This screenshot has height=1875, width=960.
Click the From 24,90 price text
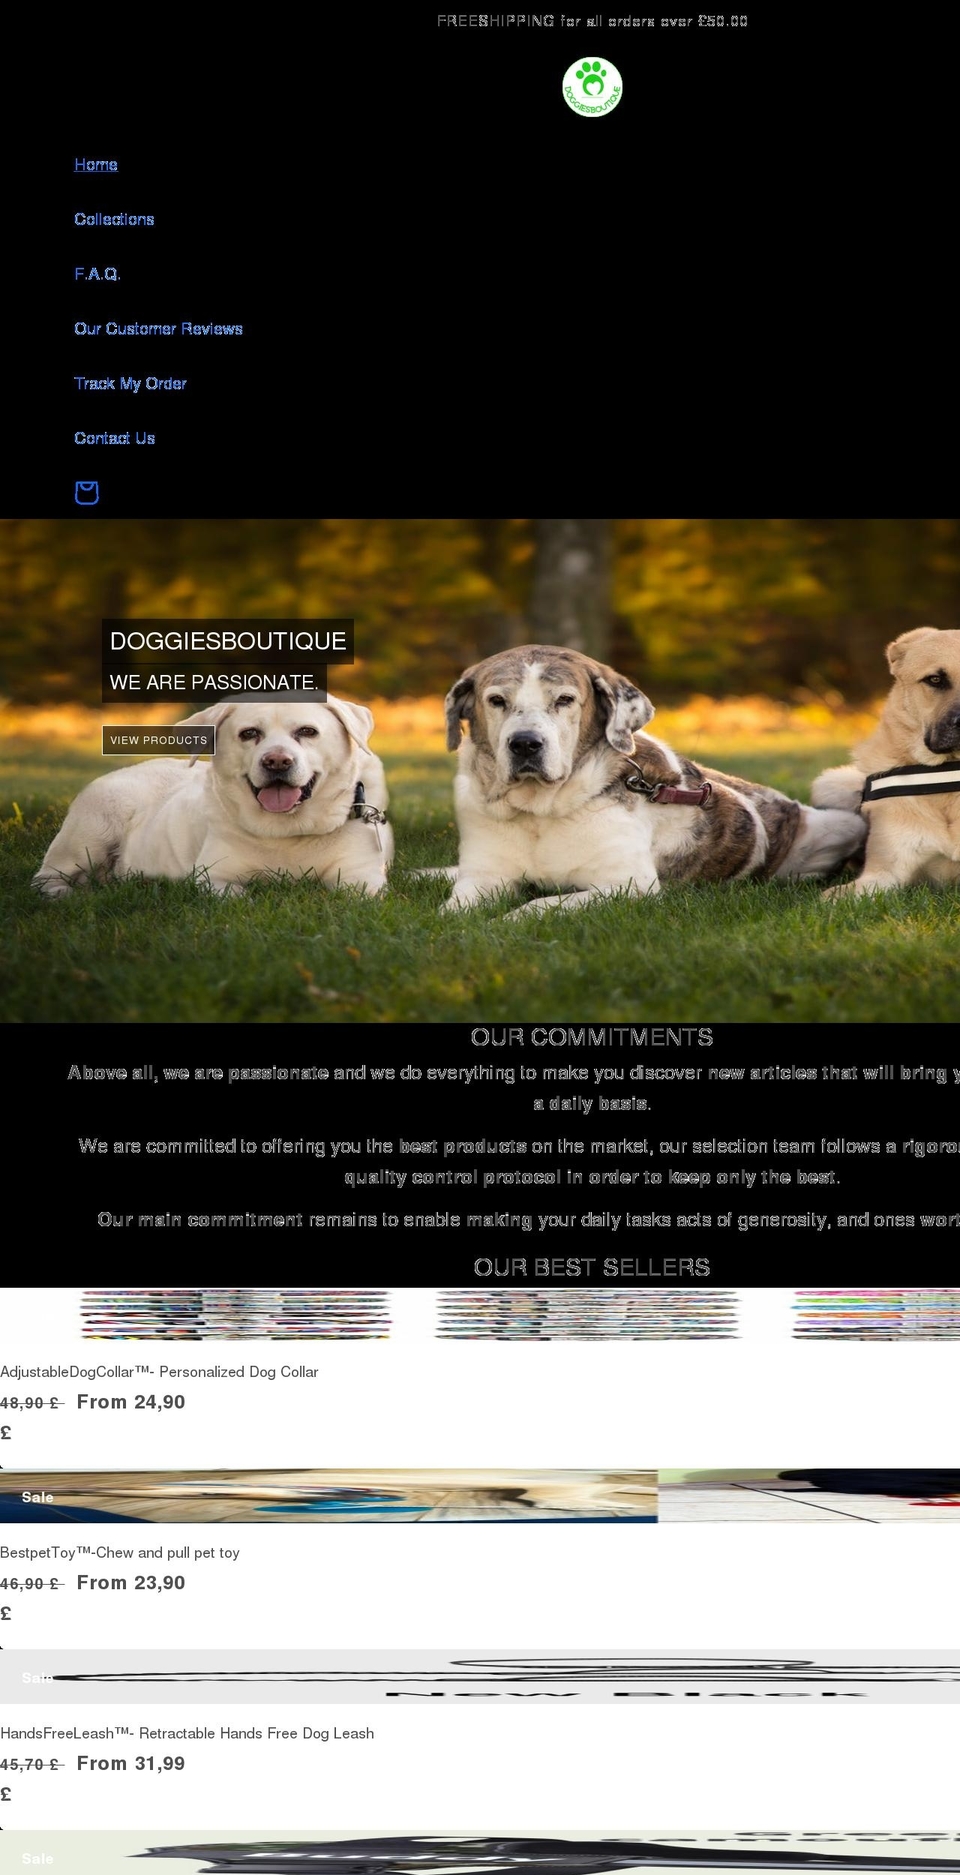tap(131, 1402)
